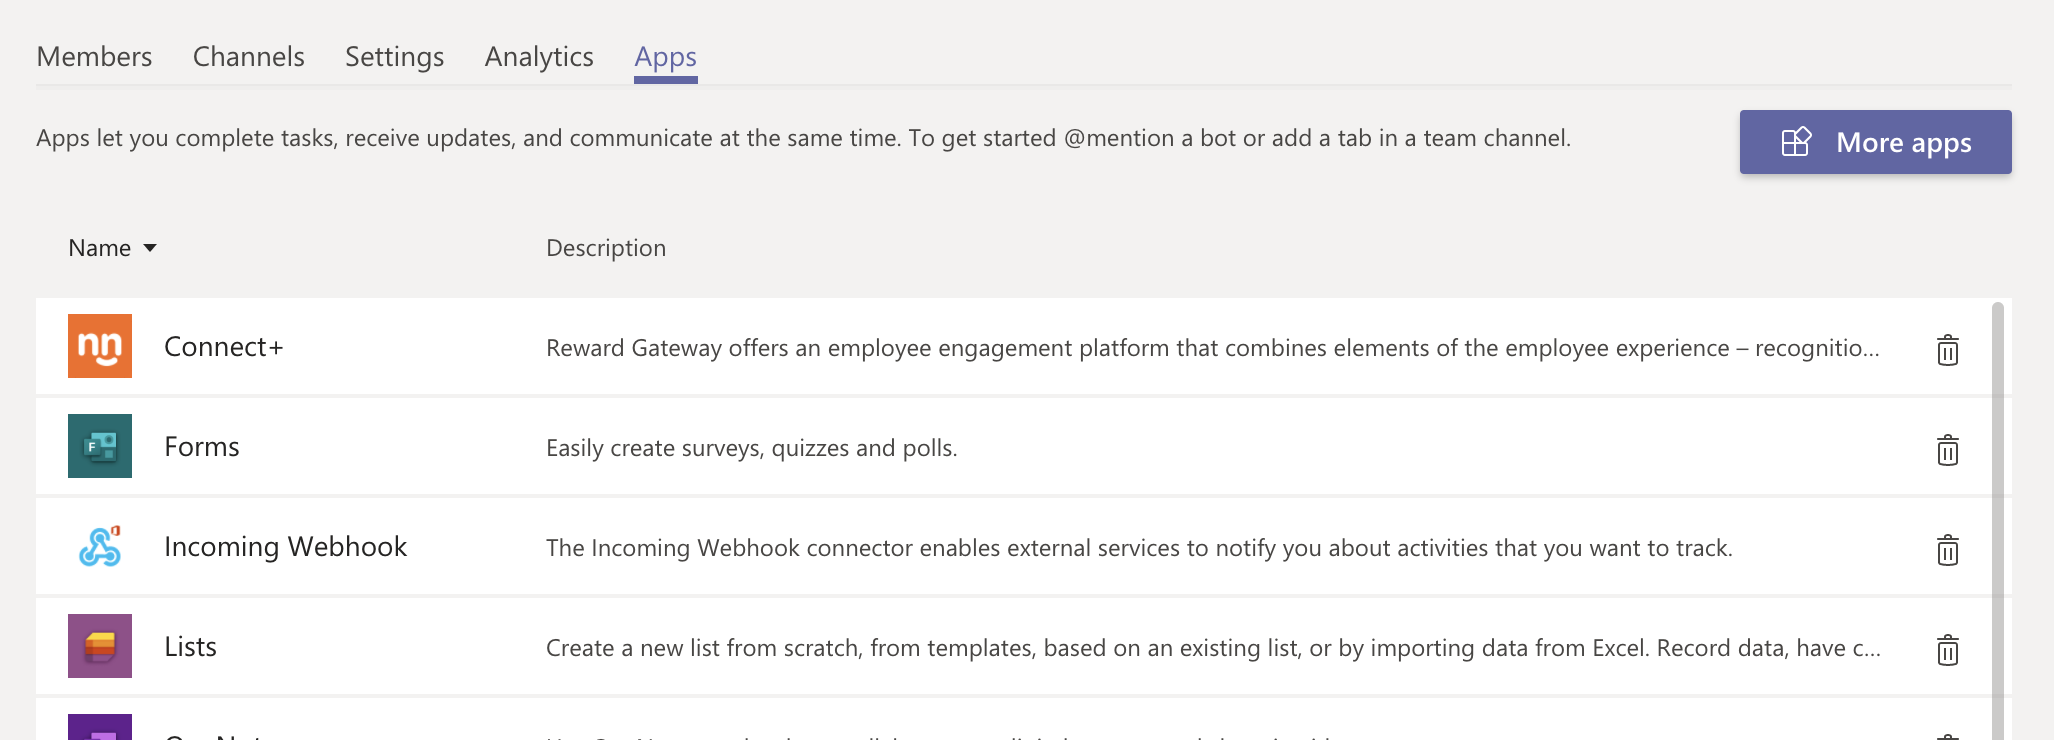
Task: Open the Incoming Webhook app name
Action: click(285, 547)
